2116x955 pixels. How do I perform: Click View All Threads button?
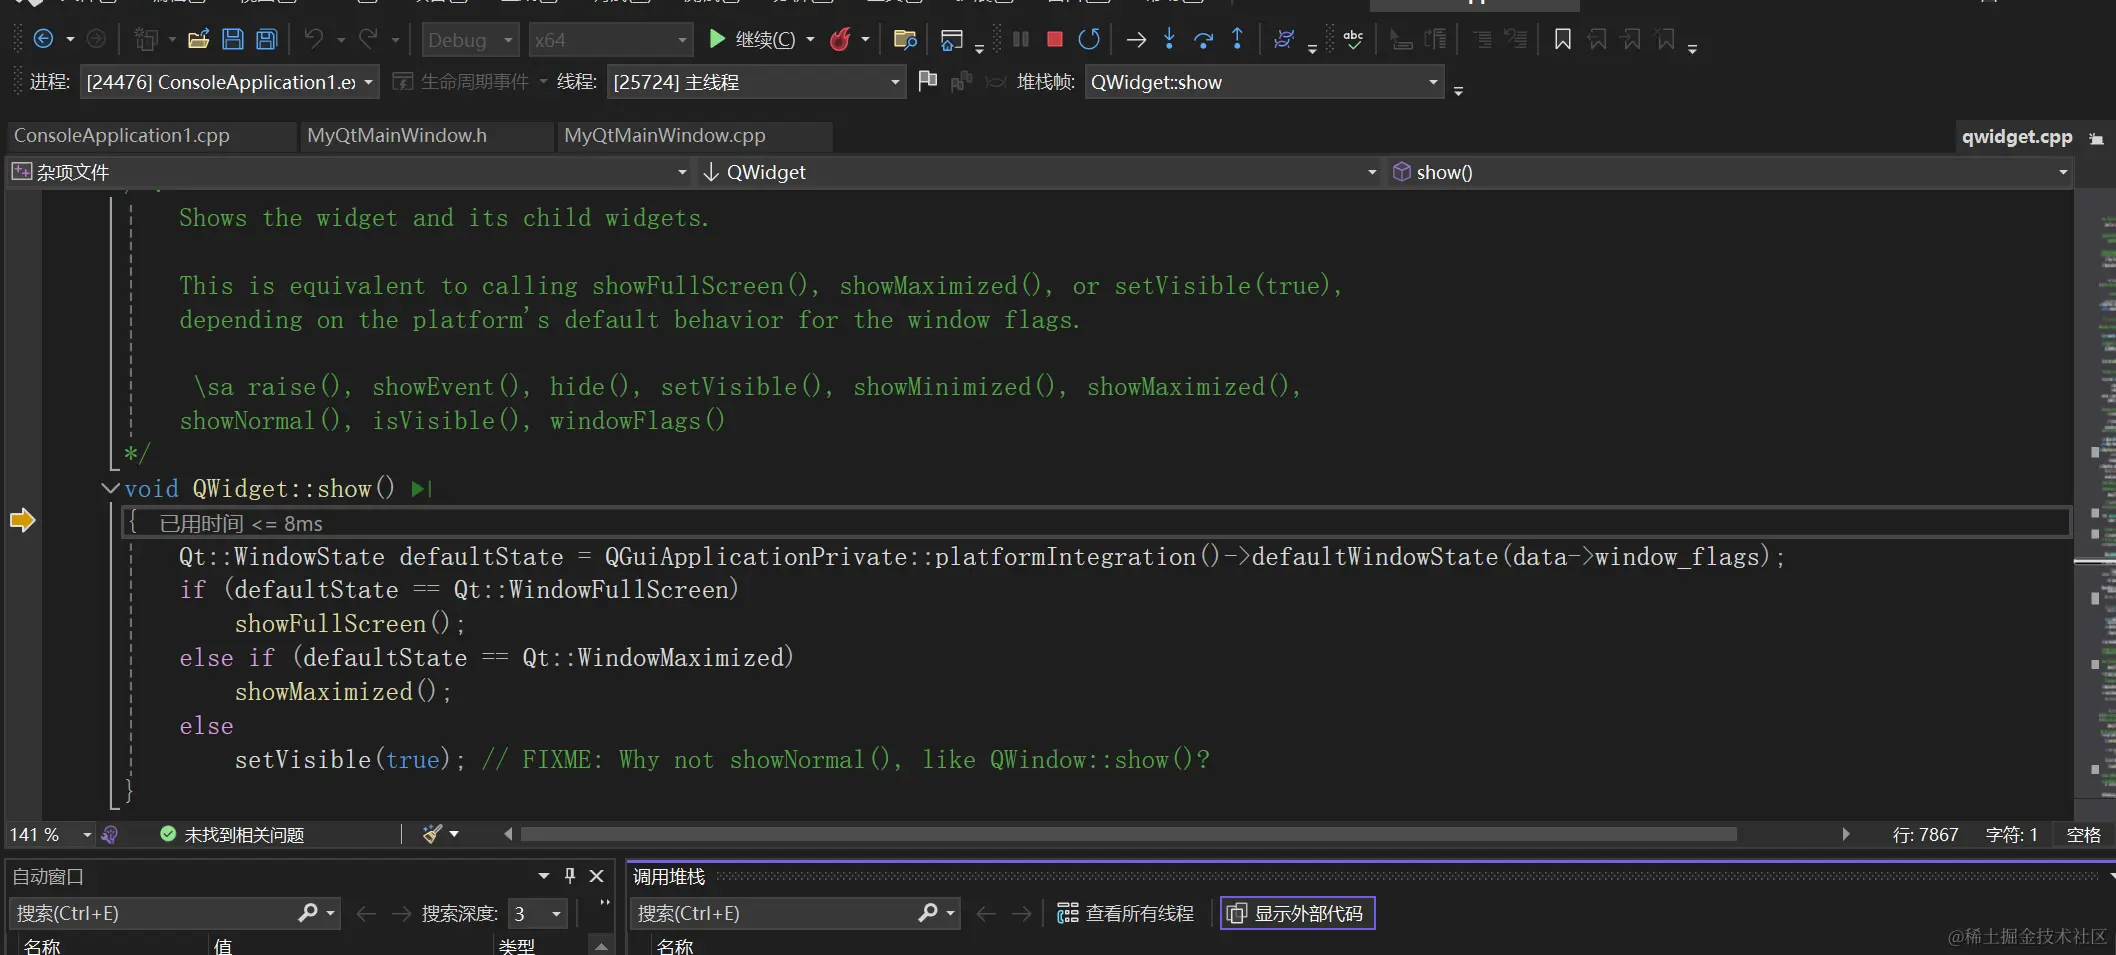(1126, 913)
